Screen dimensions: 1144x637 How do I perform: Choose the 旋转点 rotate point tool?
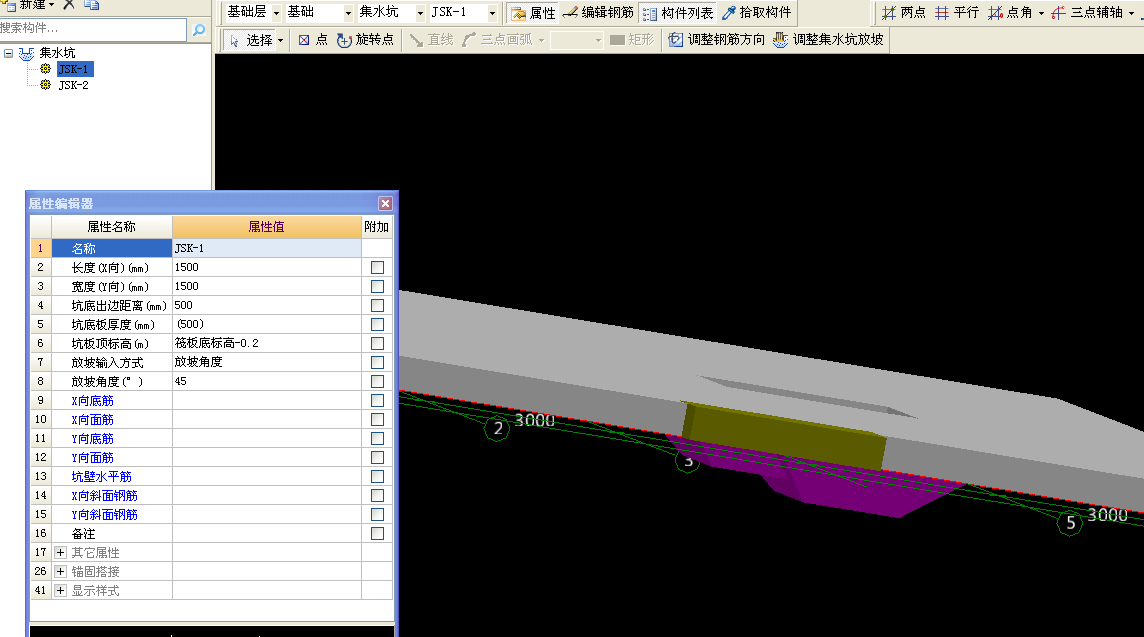point(365,40)
